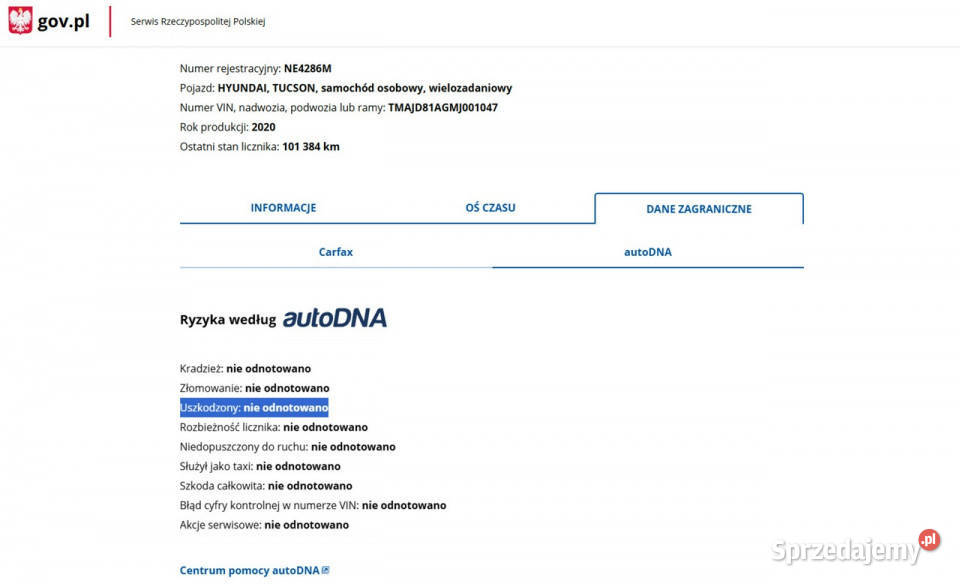Click highlighted Uszkodzony: nie odnotowano row
This screenshot has width=960, height=584.
click(x=254, y=408)
